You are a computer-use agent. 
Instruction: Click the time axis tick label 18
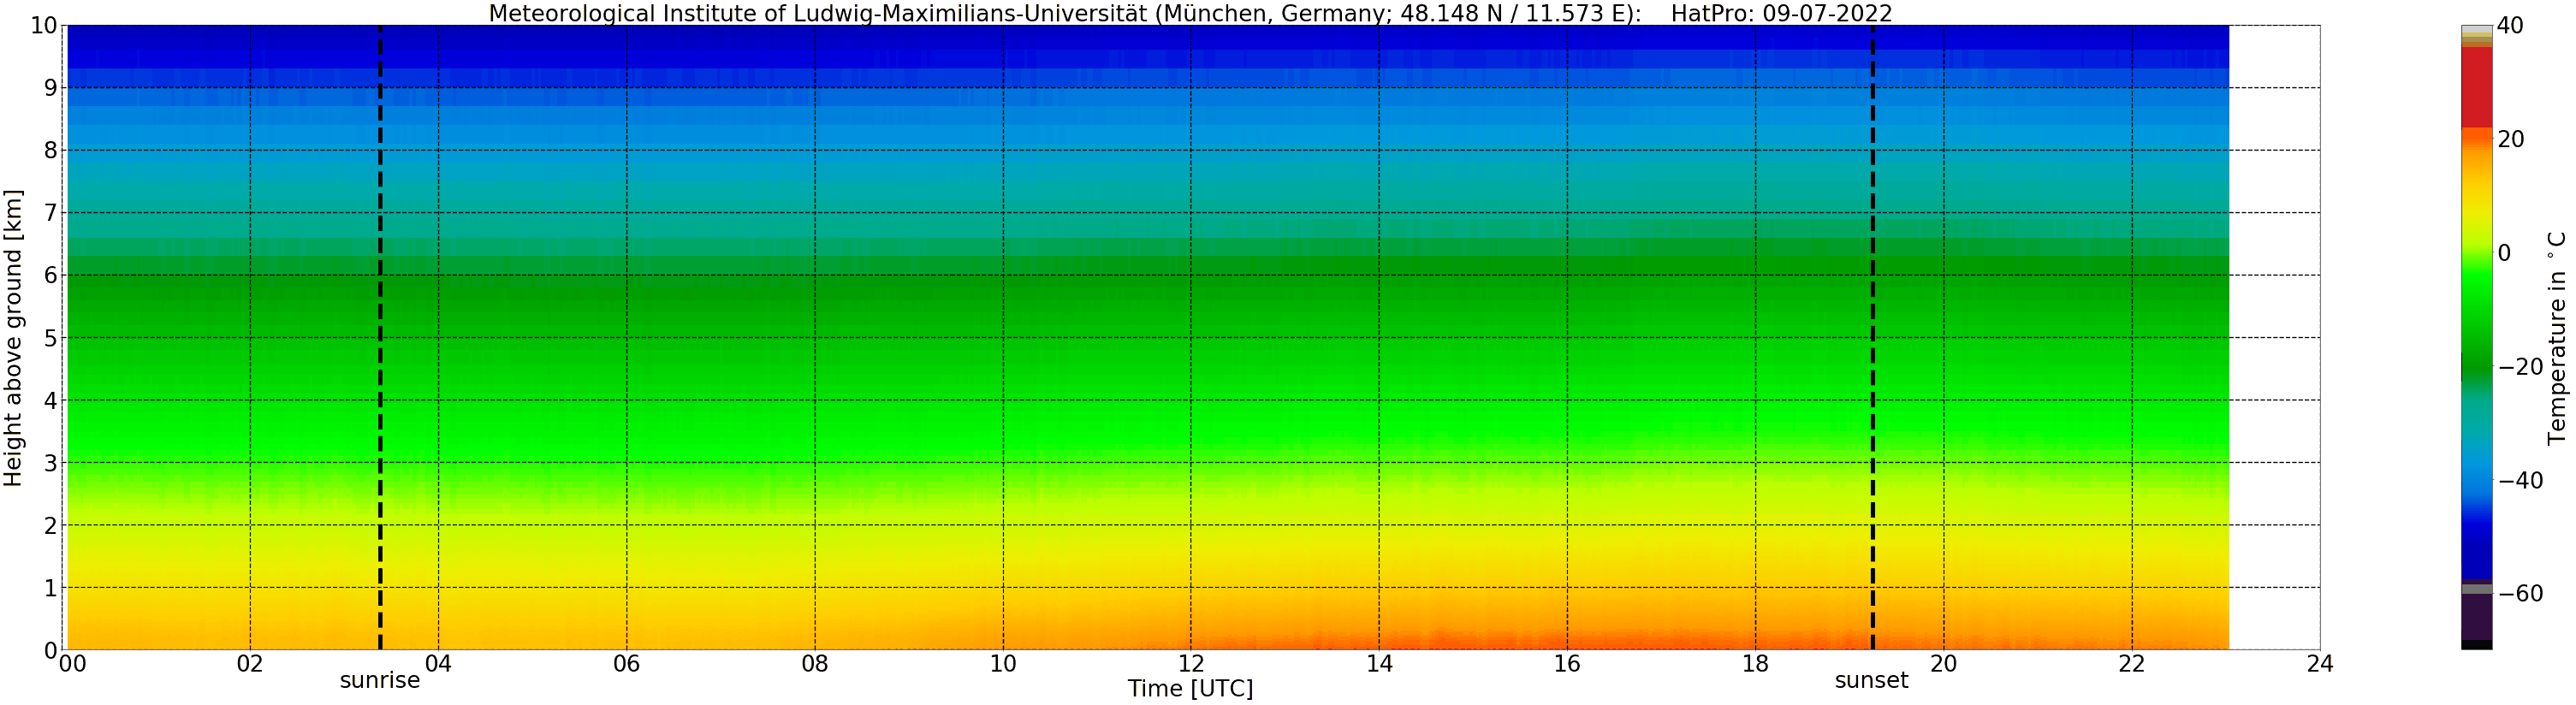1755,664
